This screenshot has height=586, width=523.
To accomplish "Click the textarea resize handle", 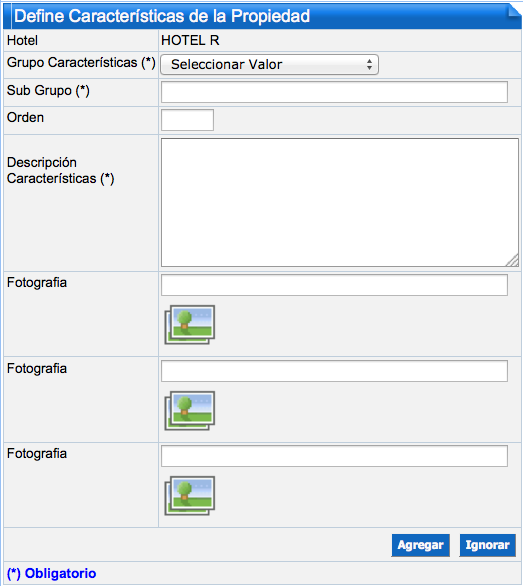I will [513, 261].
